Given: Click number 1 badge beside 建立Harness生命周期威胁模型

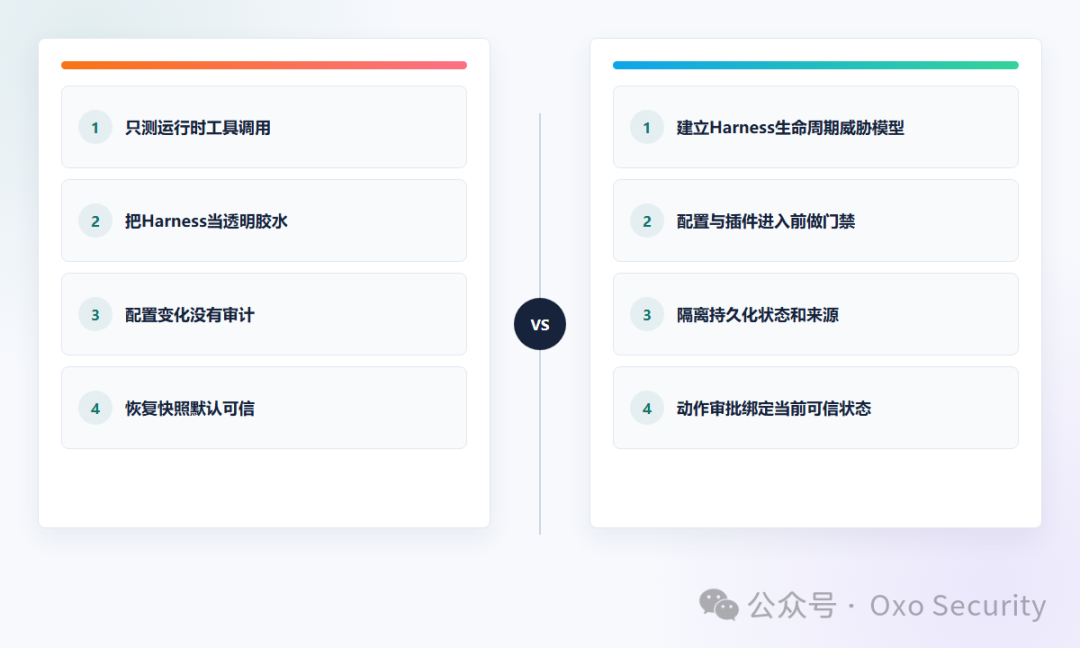Looking at the screenshot, I should (647, 127).
